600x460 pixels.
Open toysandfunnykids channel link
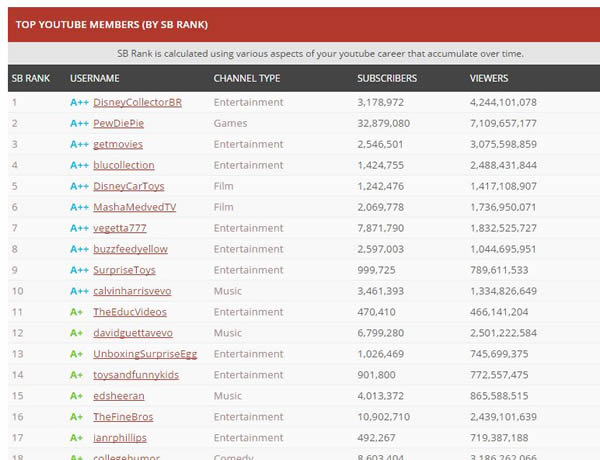[x=136, y=375]
